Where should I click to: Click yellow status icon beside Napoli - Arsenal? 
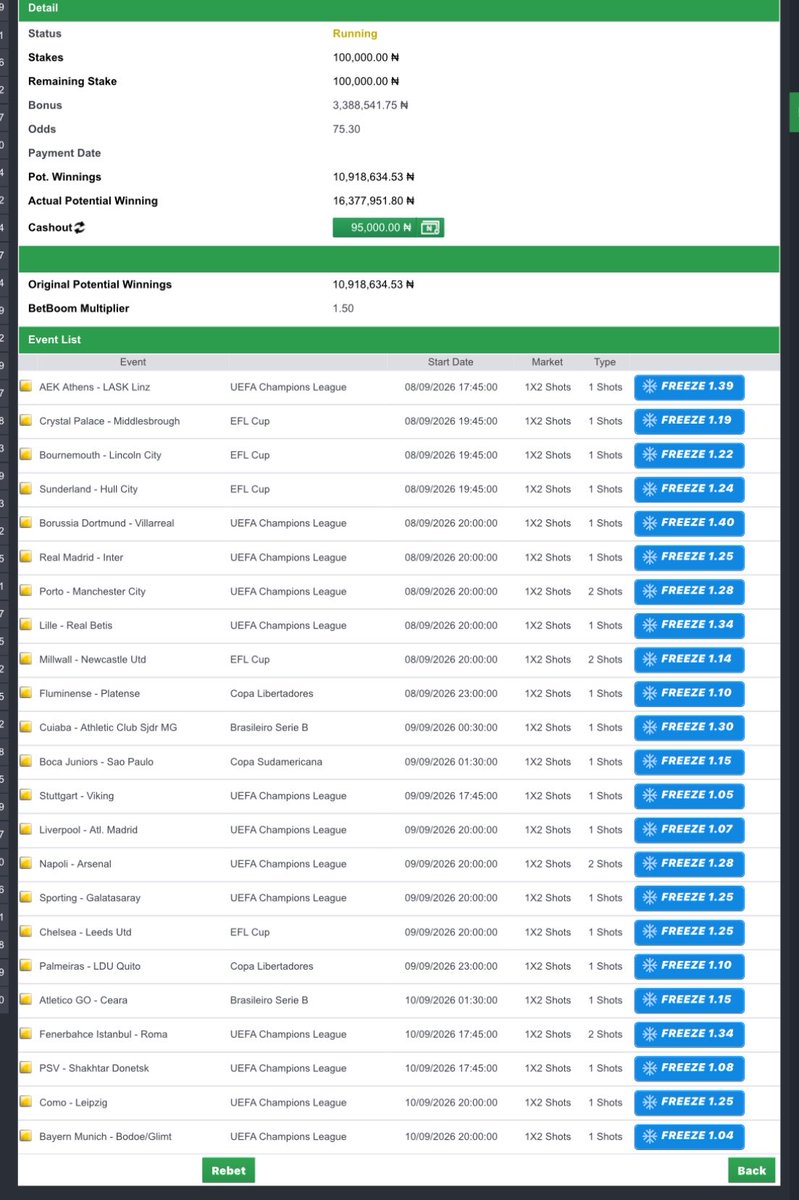pyautogui.click(x=26, y=863)
